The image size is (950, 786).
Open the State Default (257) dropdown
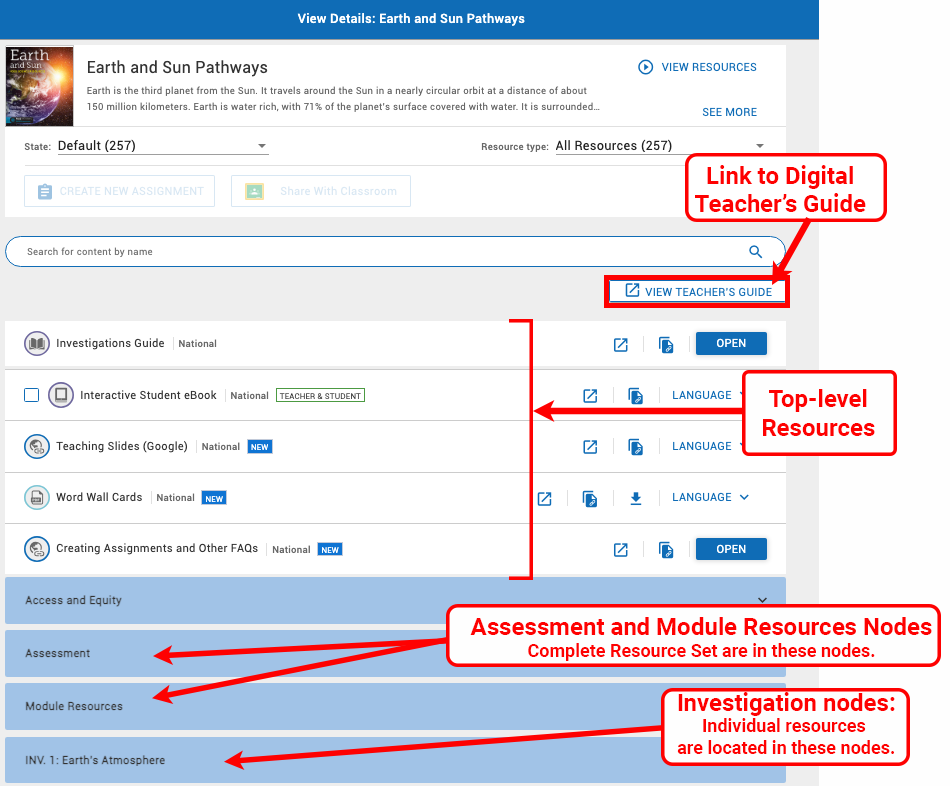click(162, 146)
